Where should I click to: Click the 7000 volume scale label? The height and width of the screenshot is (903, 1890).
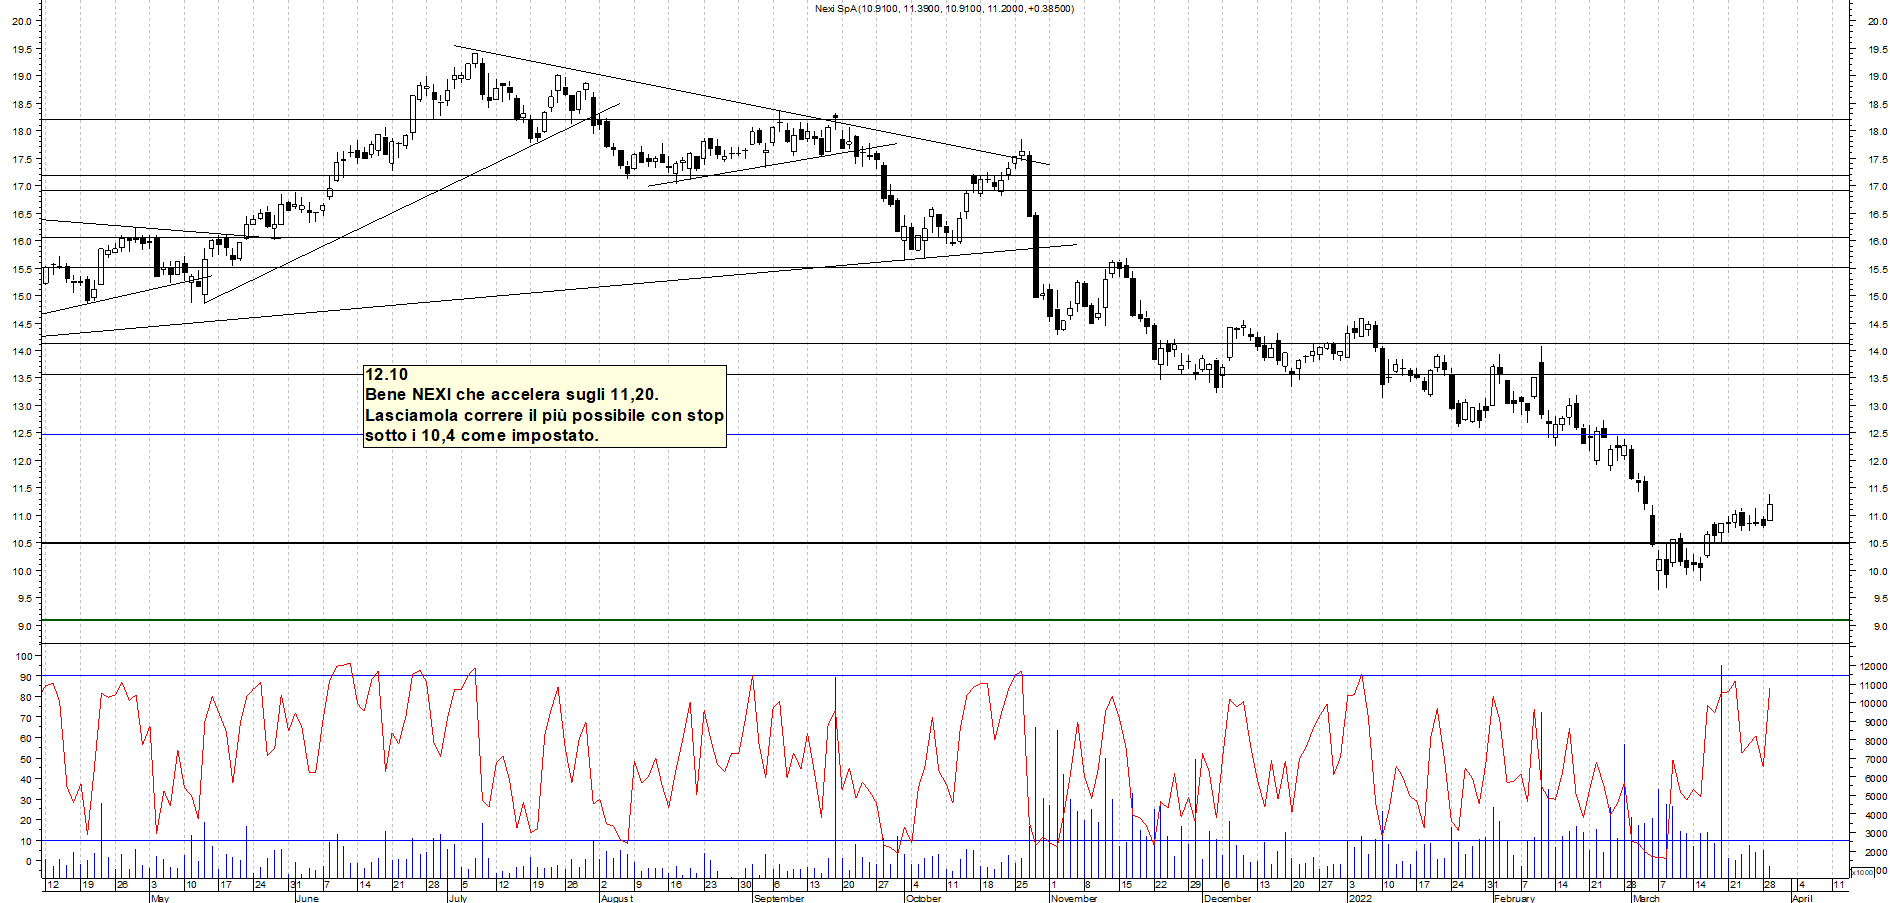(x=1876, y=760)
